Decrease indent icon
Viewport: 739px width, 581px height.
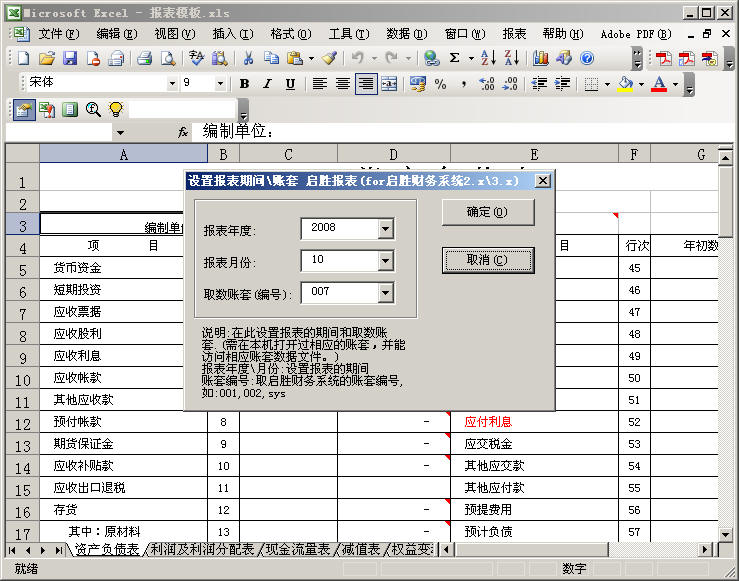[539, 84]
